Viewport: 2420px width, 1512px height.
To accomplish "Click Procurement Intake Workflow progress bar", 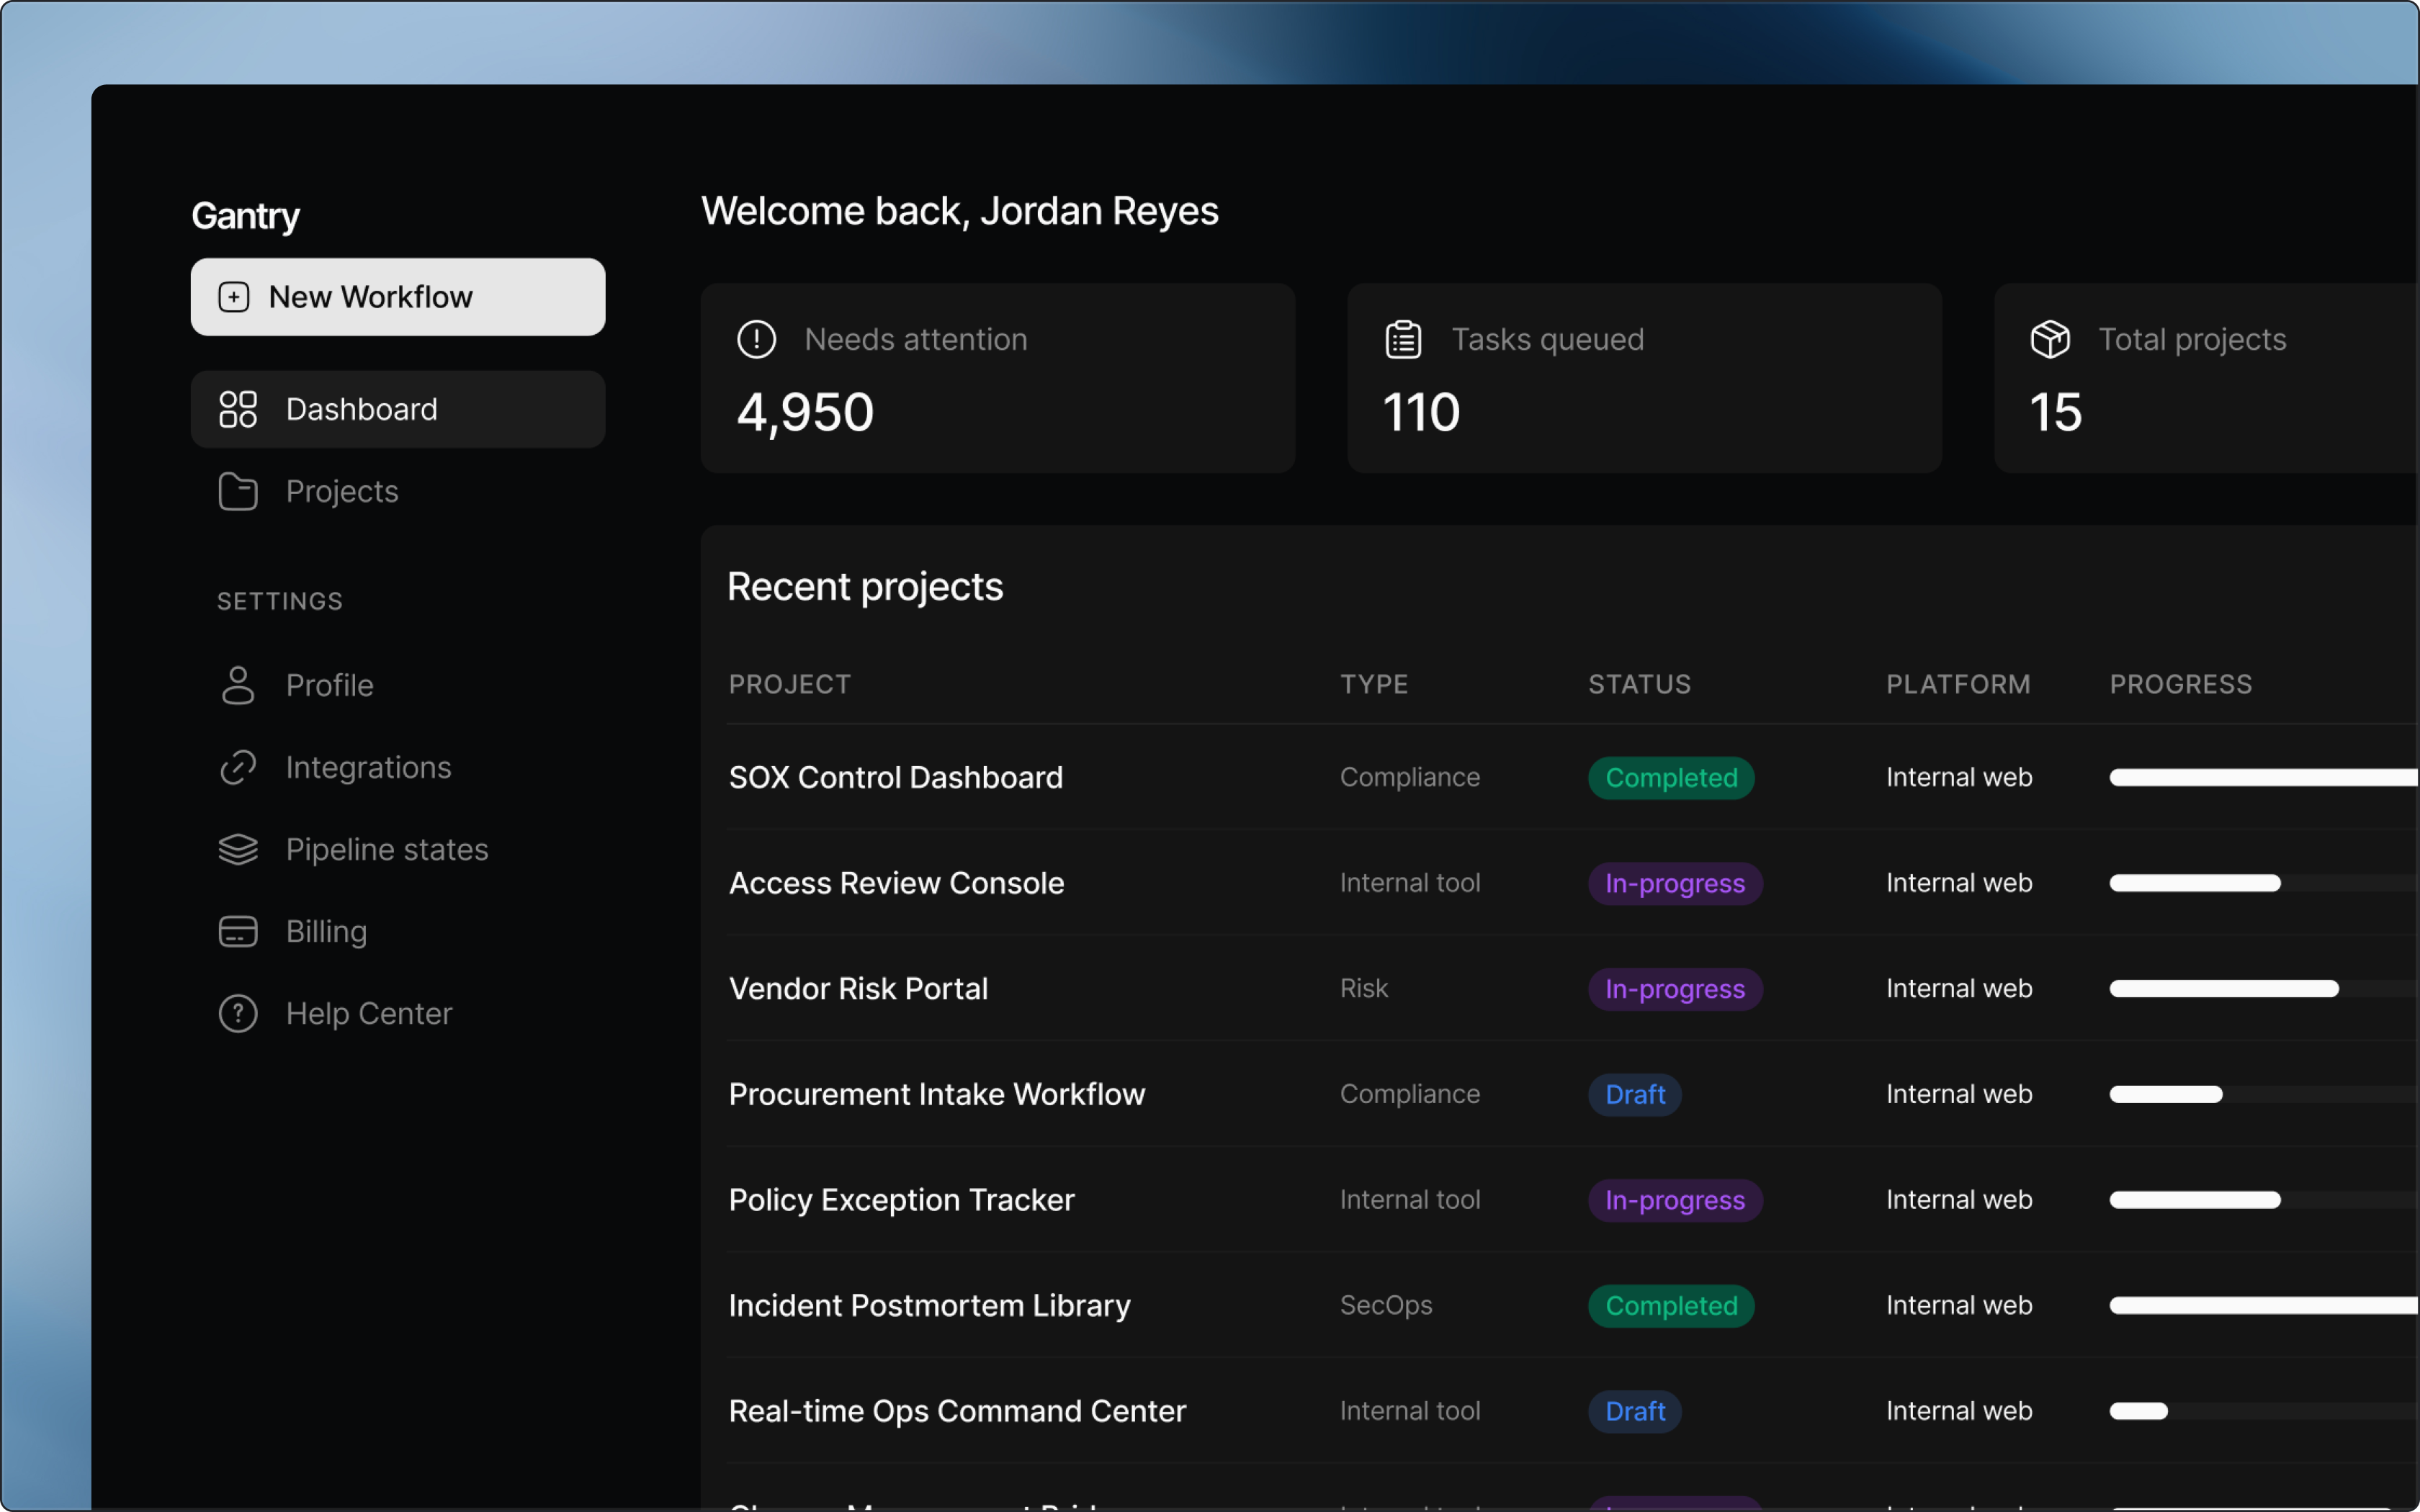I will point(2264,1094).
